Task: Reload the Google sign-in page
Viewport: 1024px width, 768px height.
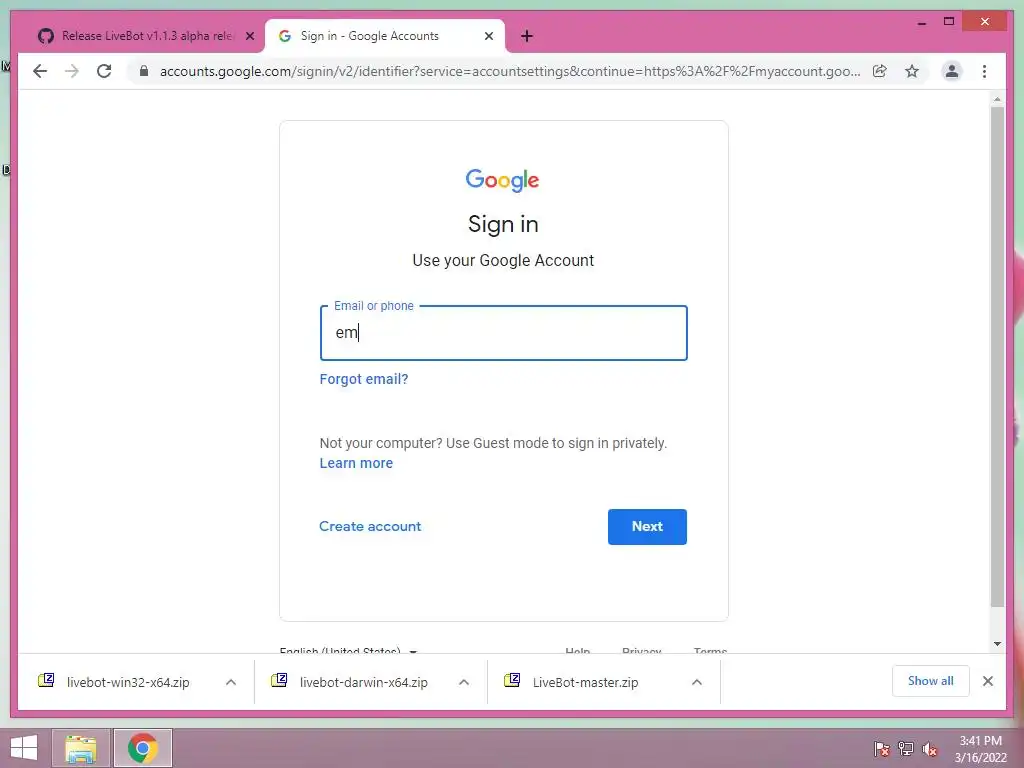Action: (x=104, y=71)
